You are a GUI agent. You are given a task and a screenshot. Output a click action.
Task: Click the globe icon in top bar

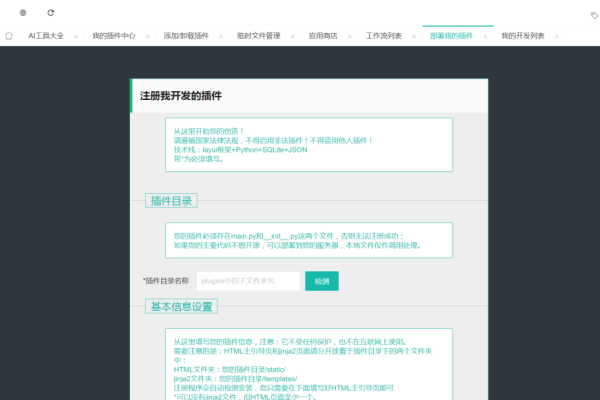click(23, 13)
